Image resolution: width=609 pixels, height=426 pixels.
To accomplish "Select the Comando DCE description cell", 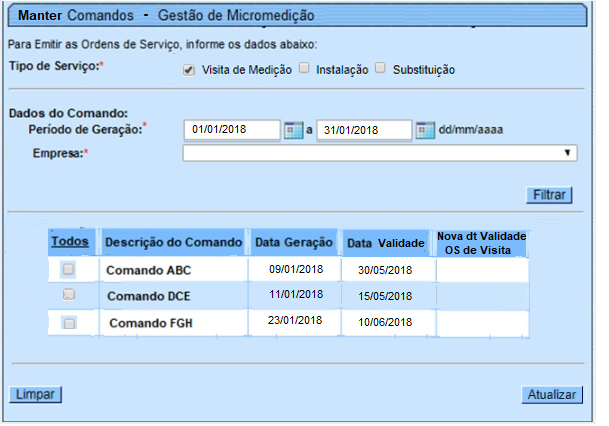I will tap(173, 296).
